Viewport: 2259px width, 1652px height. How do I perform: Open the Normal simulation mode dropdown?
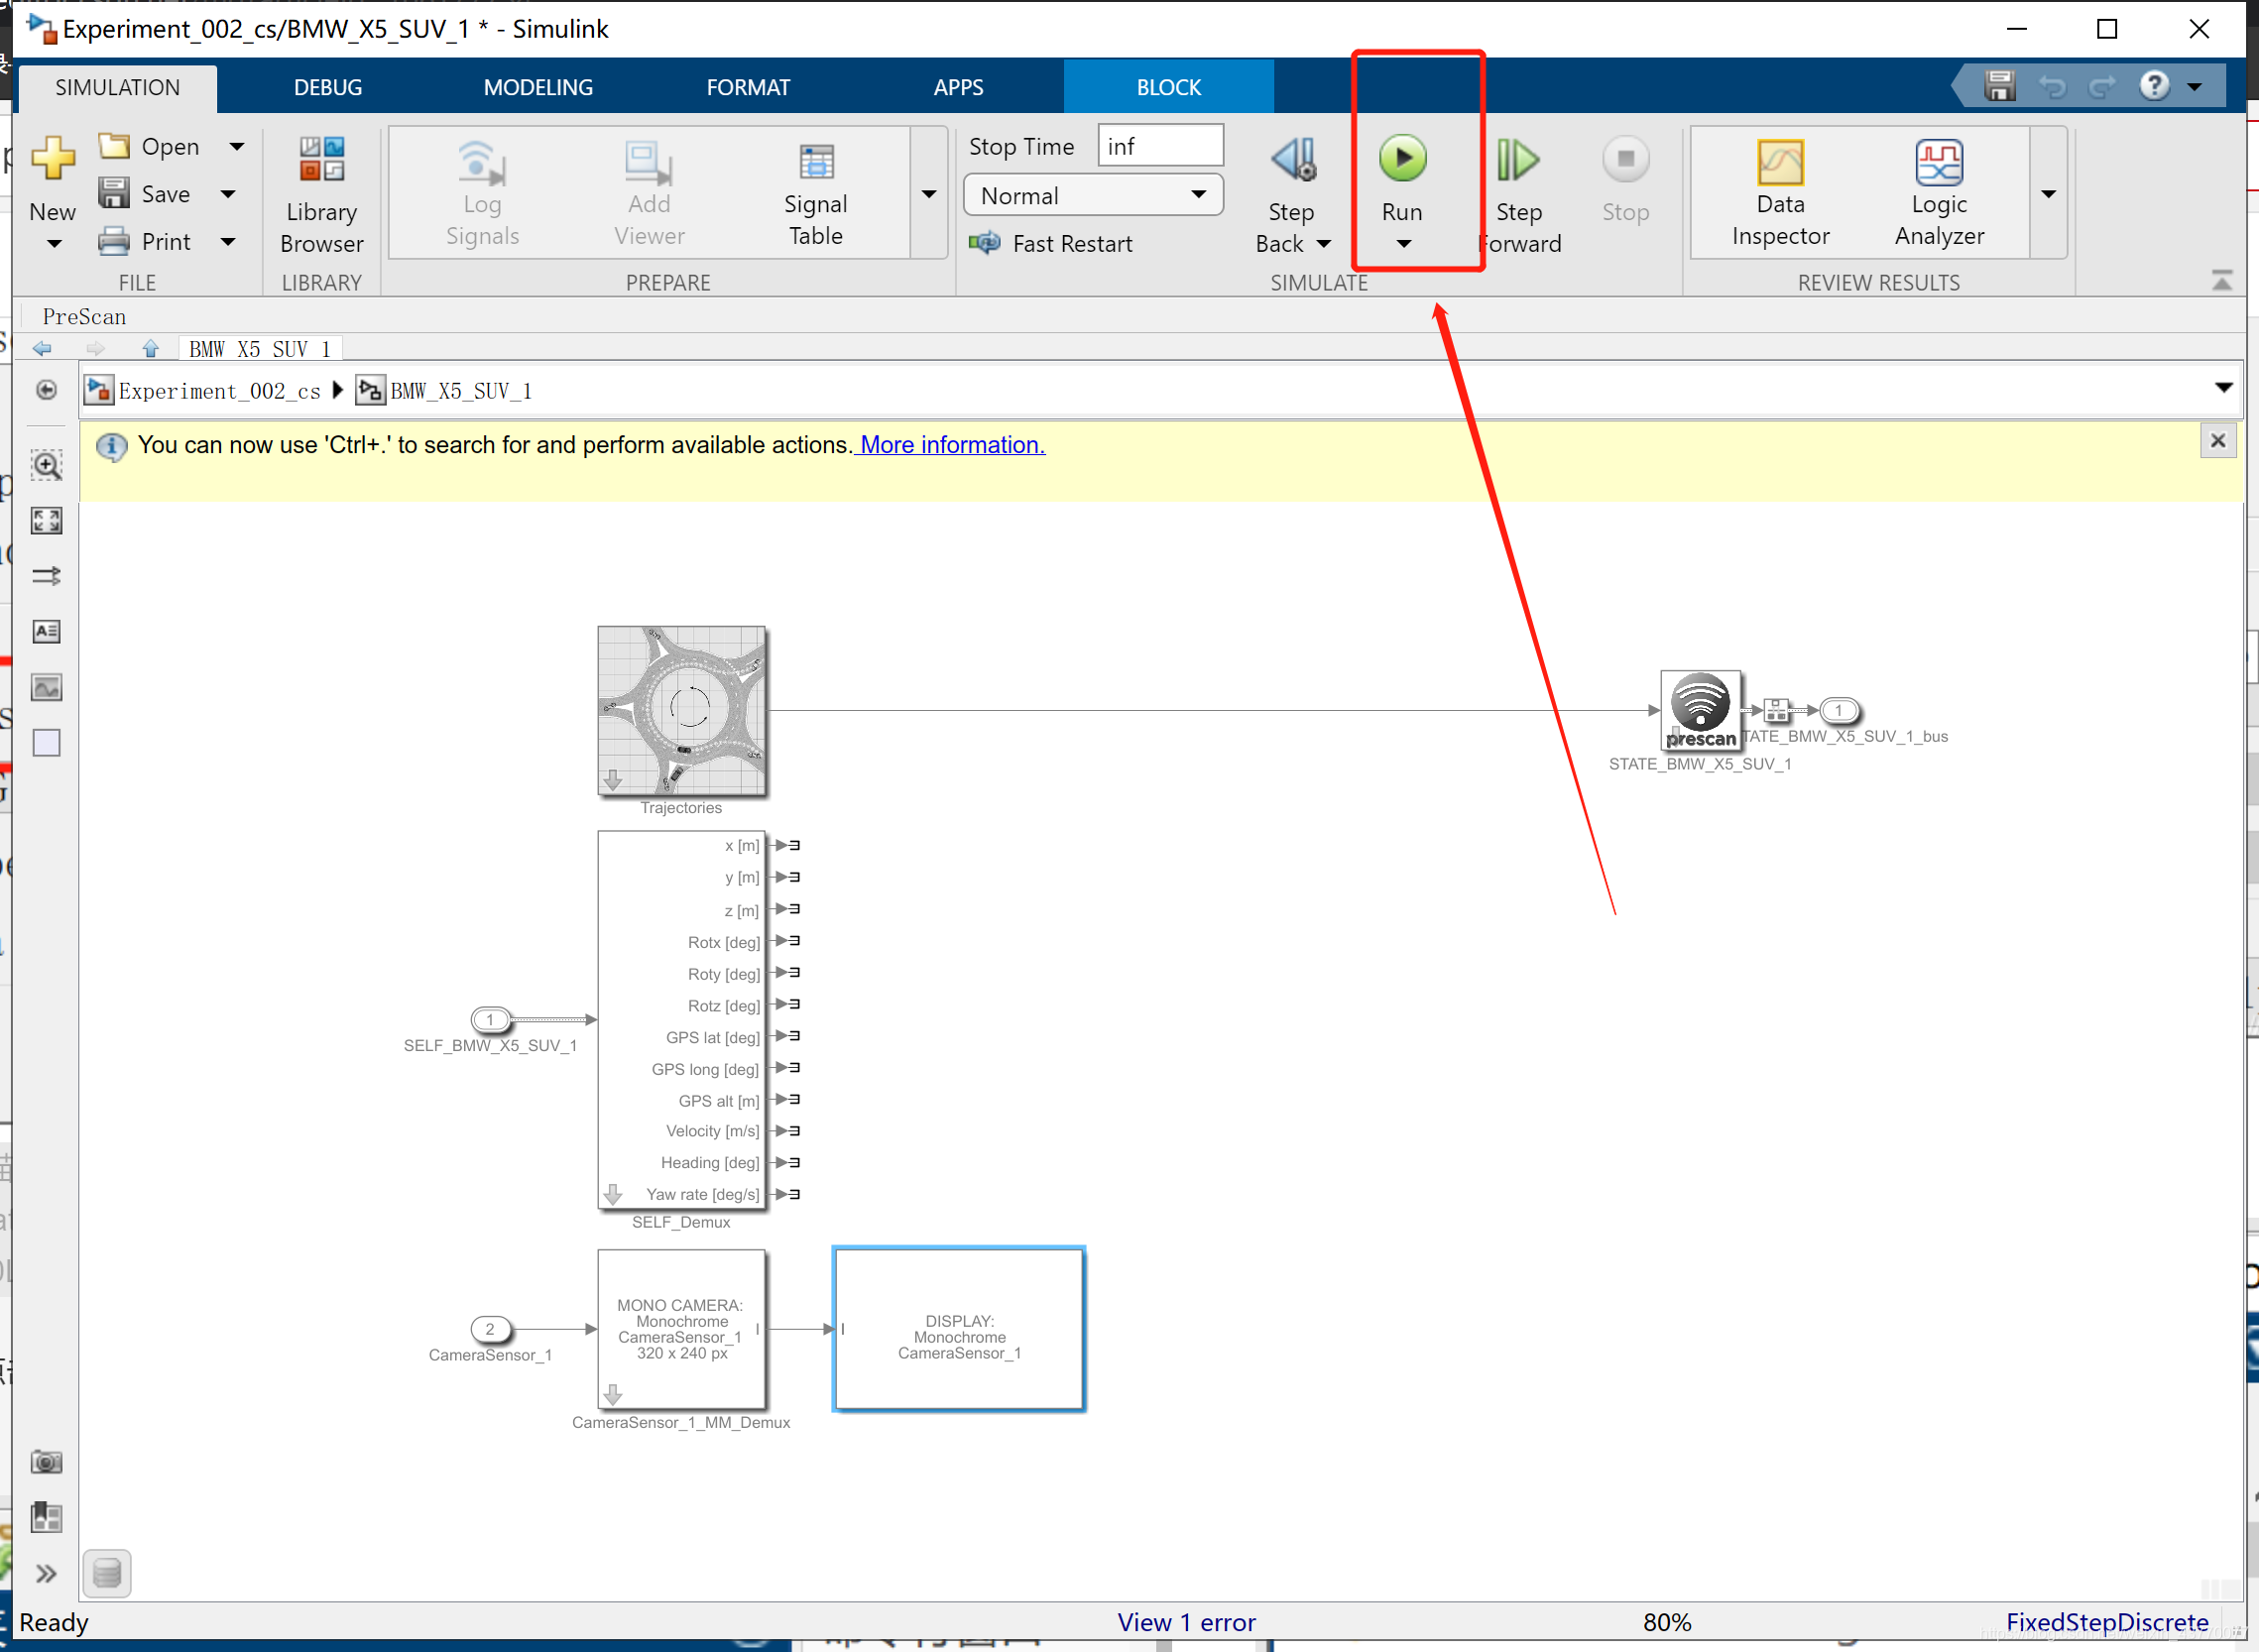[x=1093, y=195]
